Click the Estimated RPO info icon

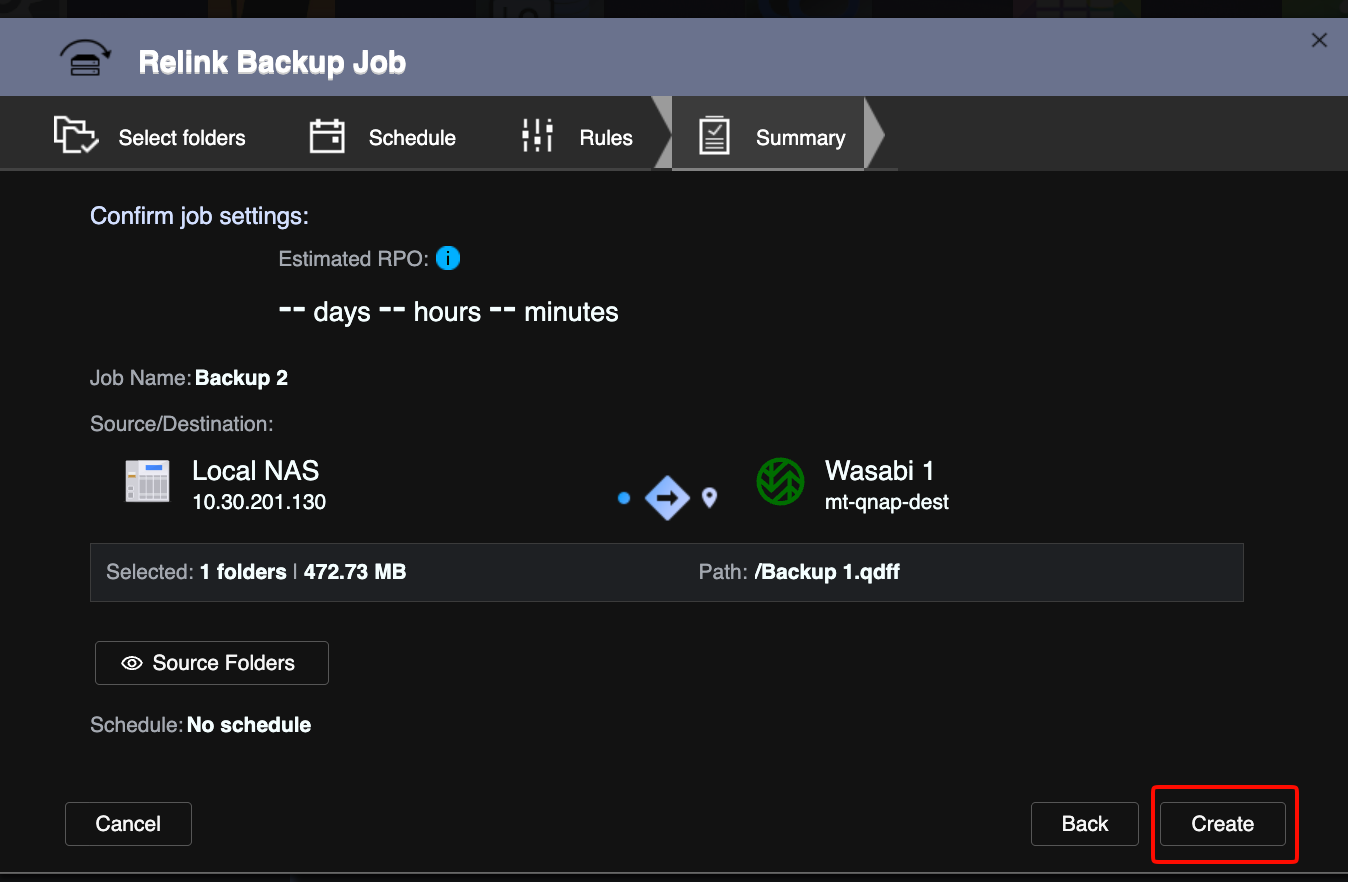point(448,259)
